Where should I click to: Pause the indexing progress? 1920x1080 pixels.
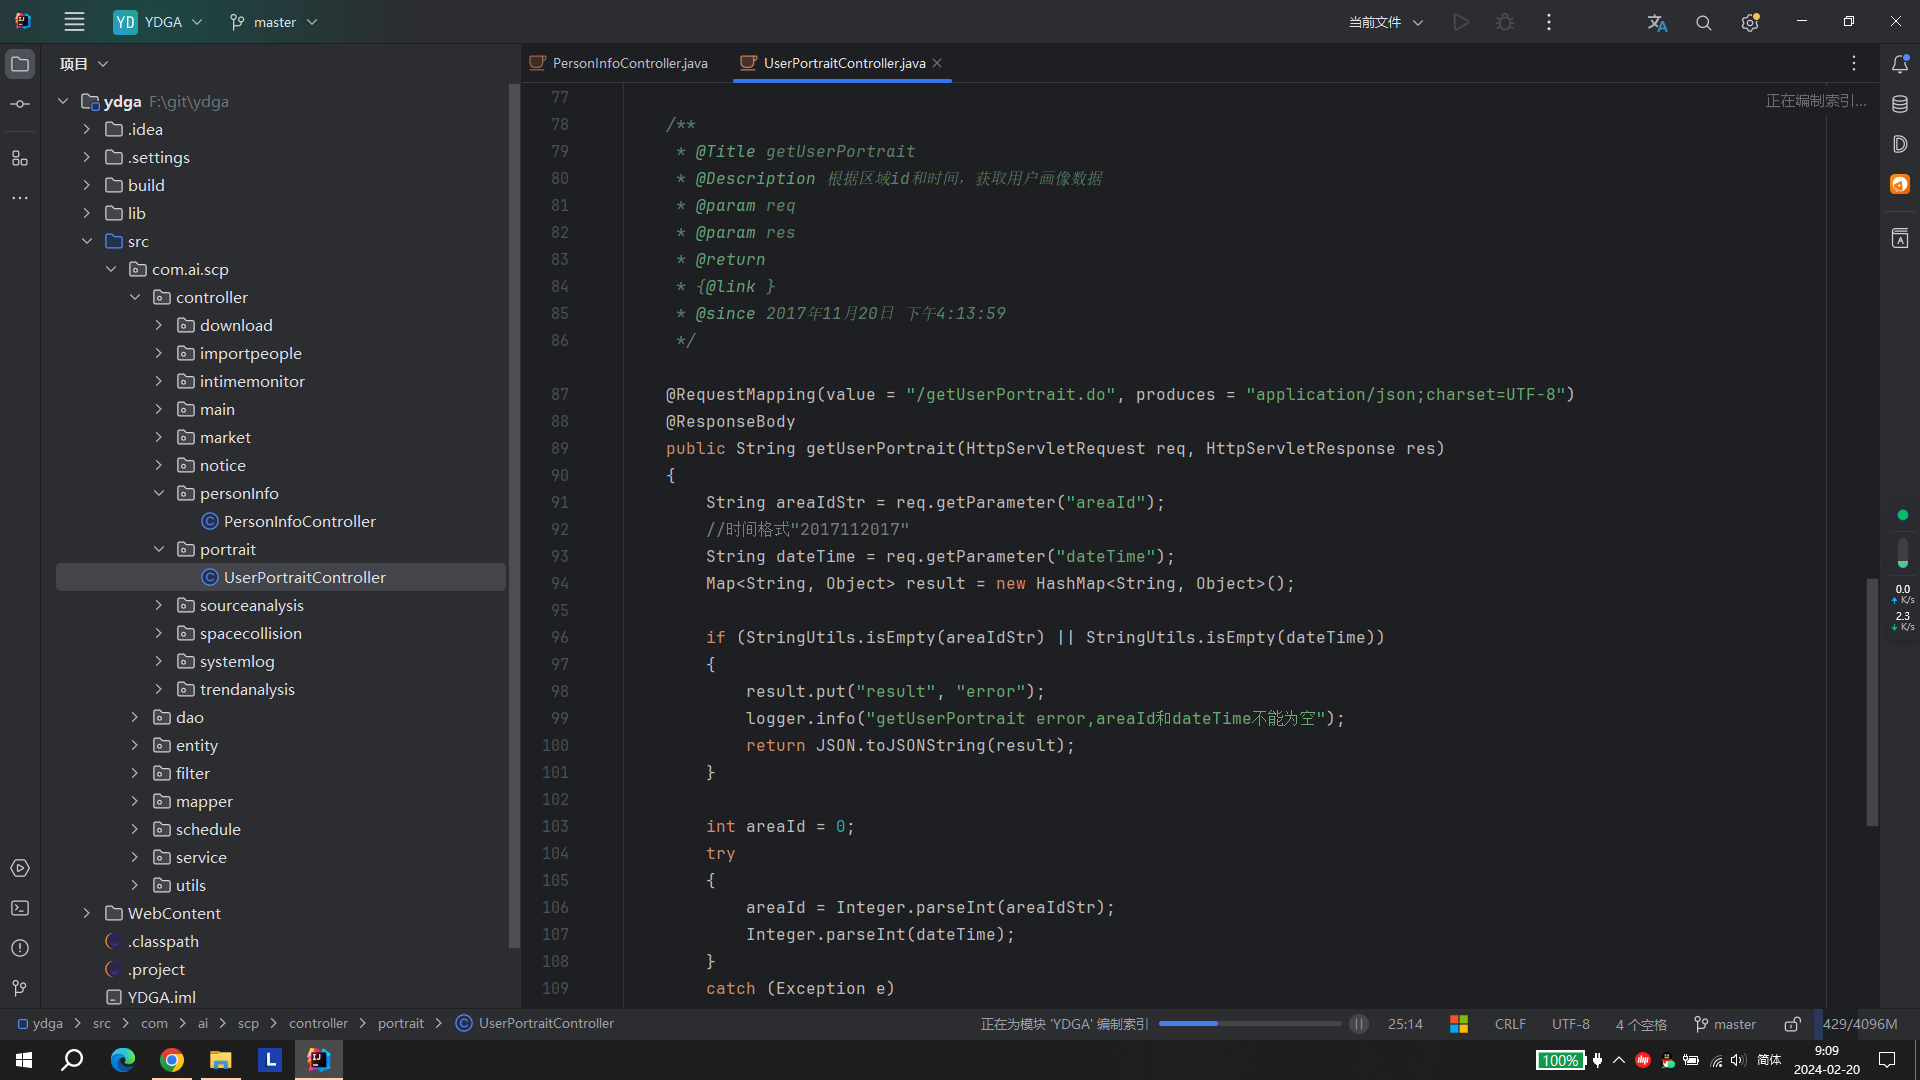pyautogui.click(x=1359, y=1024)
